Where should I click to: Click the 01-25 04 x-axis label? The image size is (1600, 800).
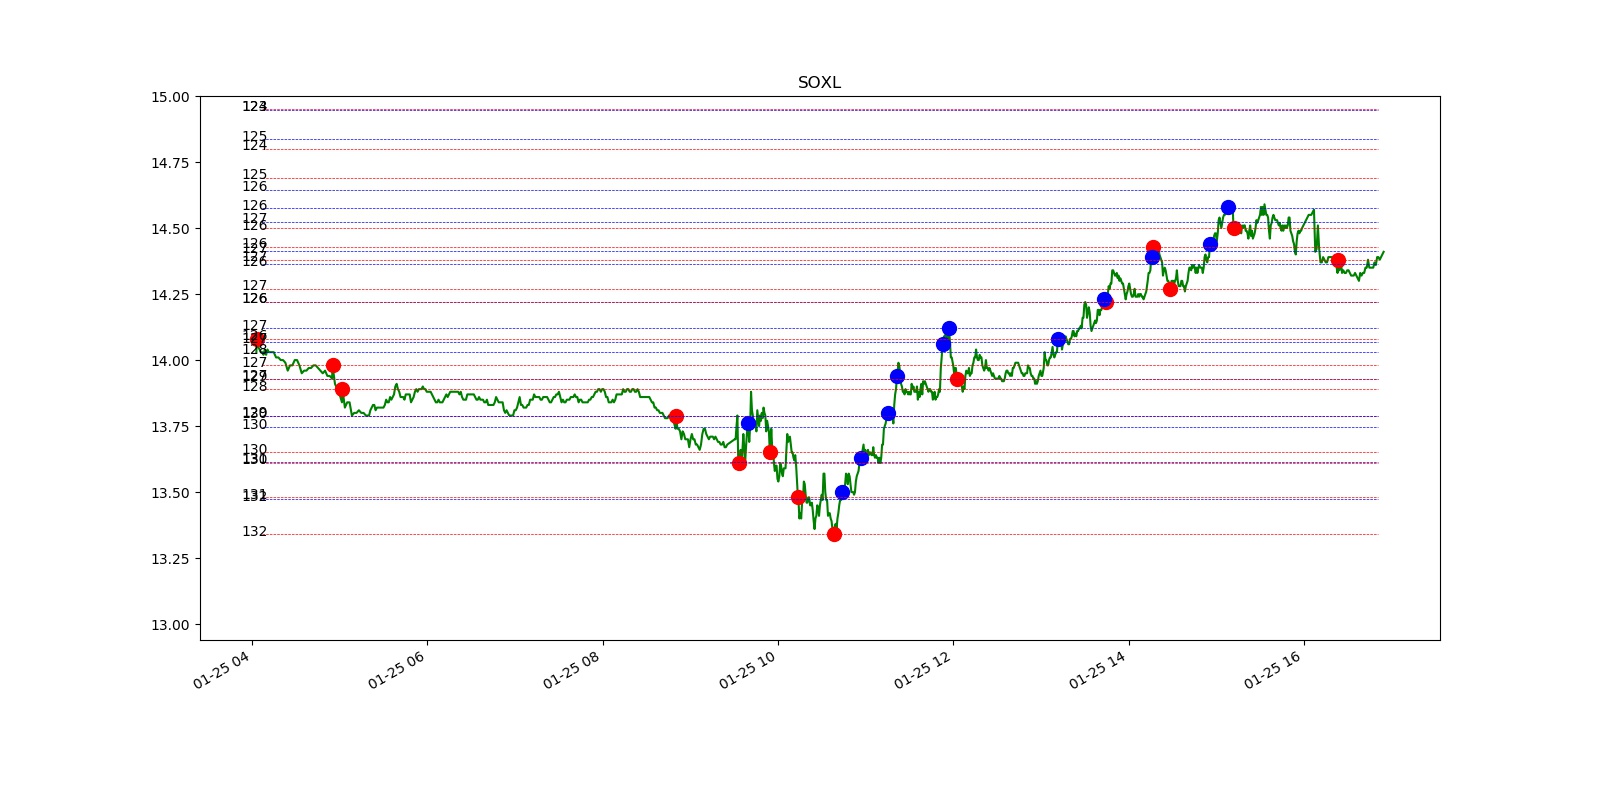click(221, 670)
